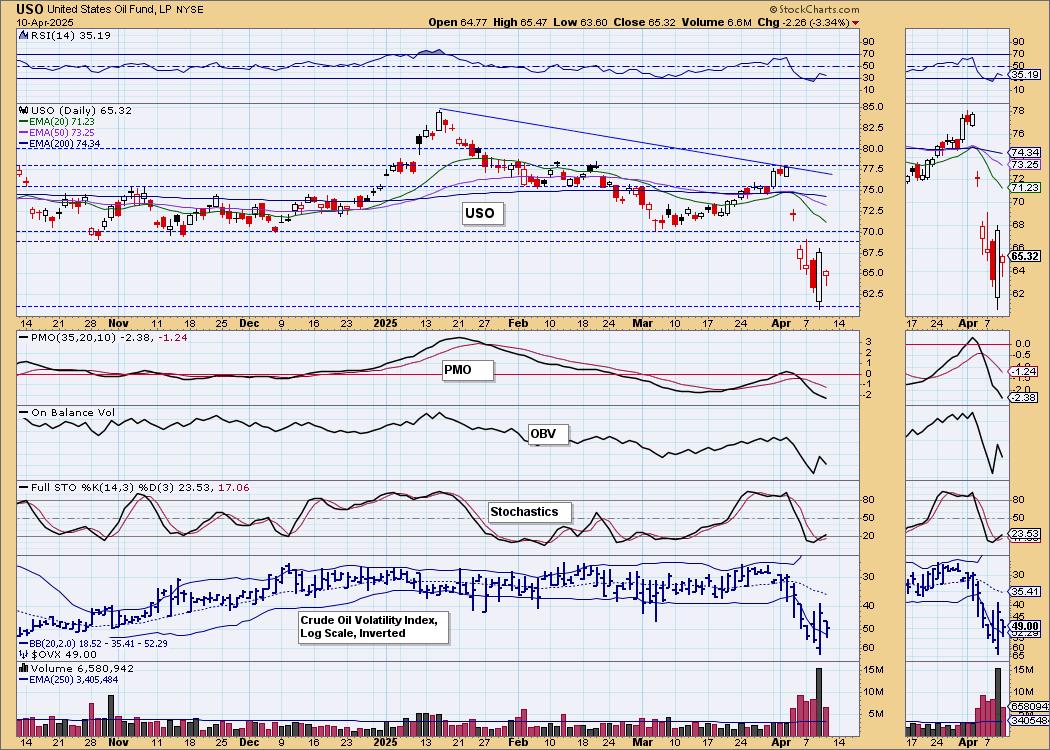
Task: Click the 62.5 price axis label
Action: pos(875,294)
